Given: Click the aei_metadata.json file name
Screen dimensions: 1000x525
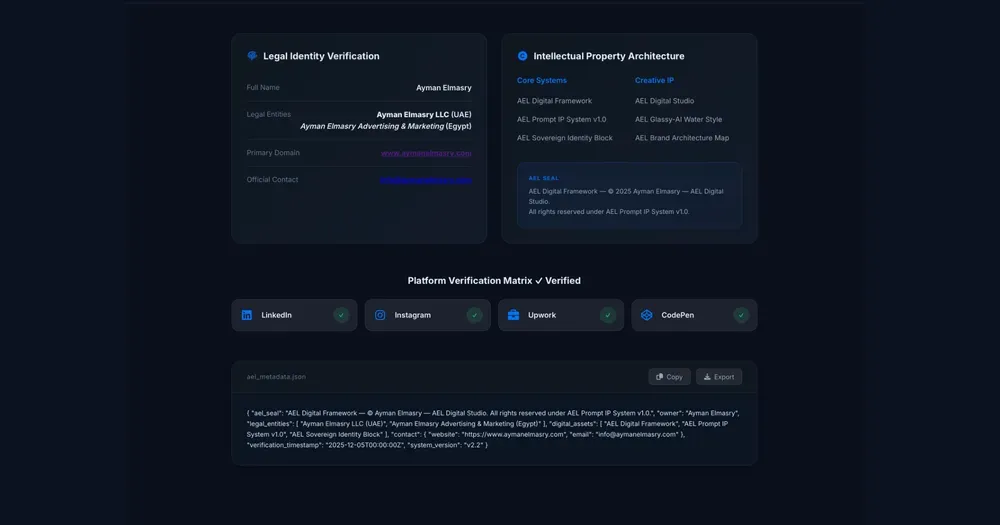Looking at the screenshot, I should tap(276, 377).
